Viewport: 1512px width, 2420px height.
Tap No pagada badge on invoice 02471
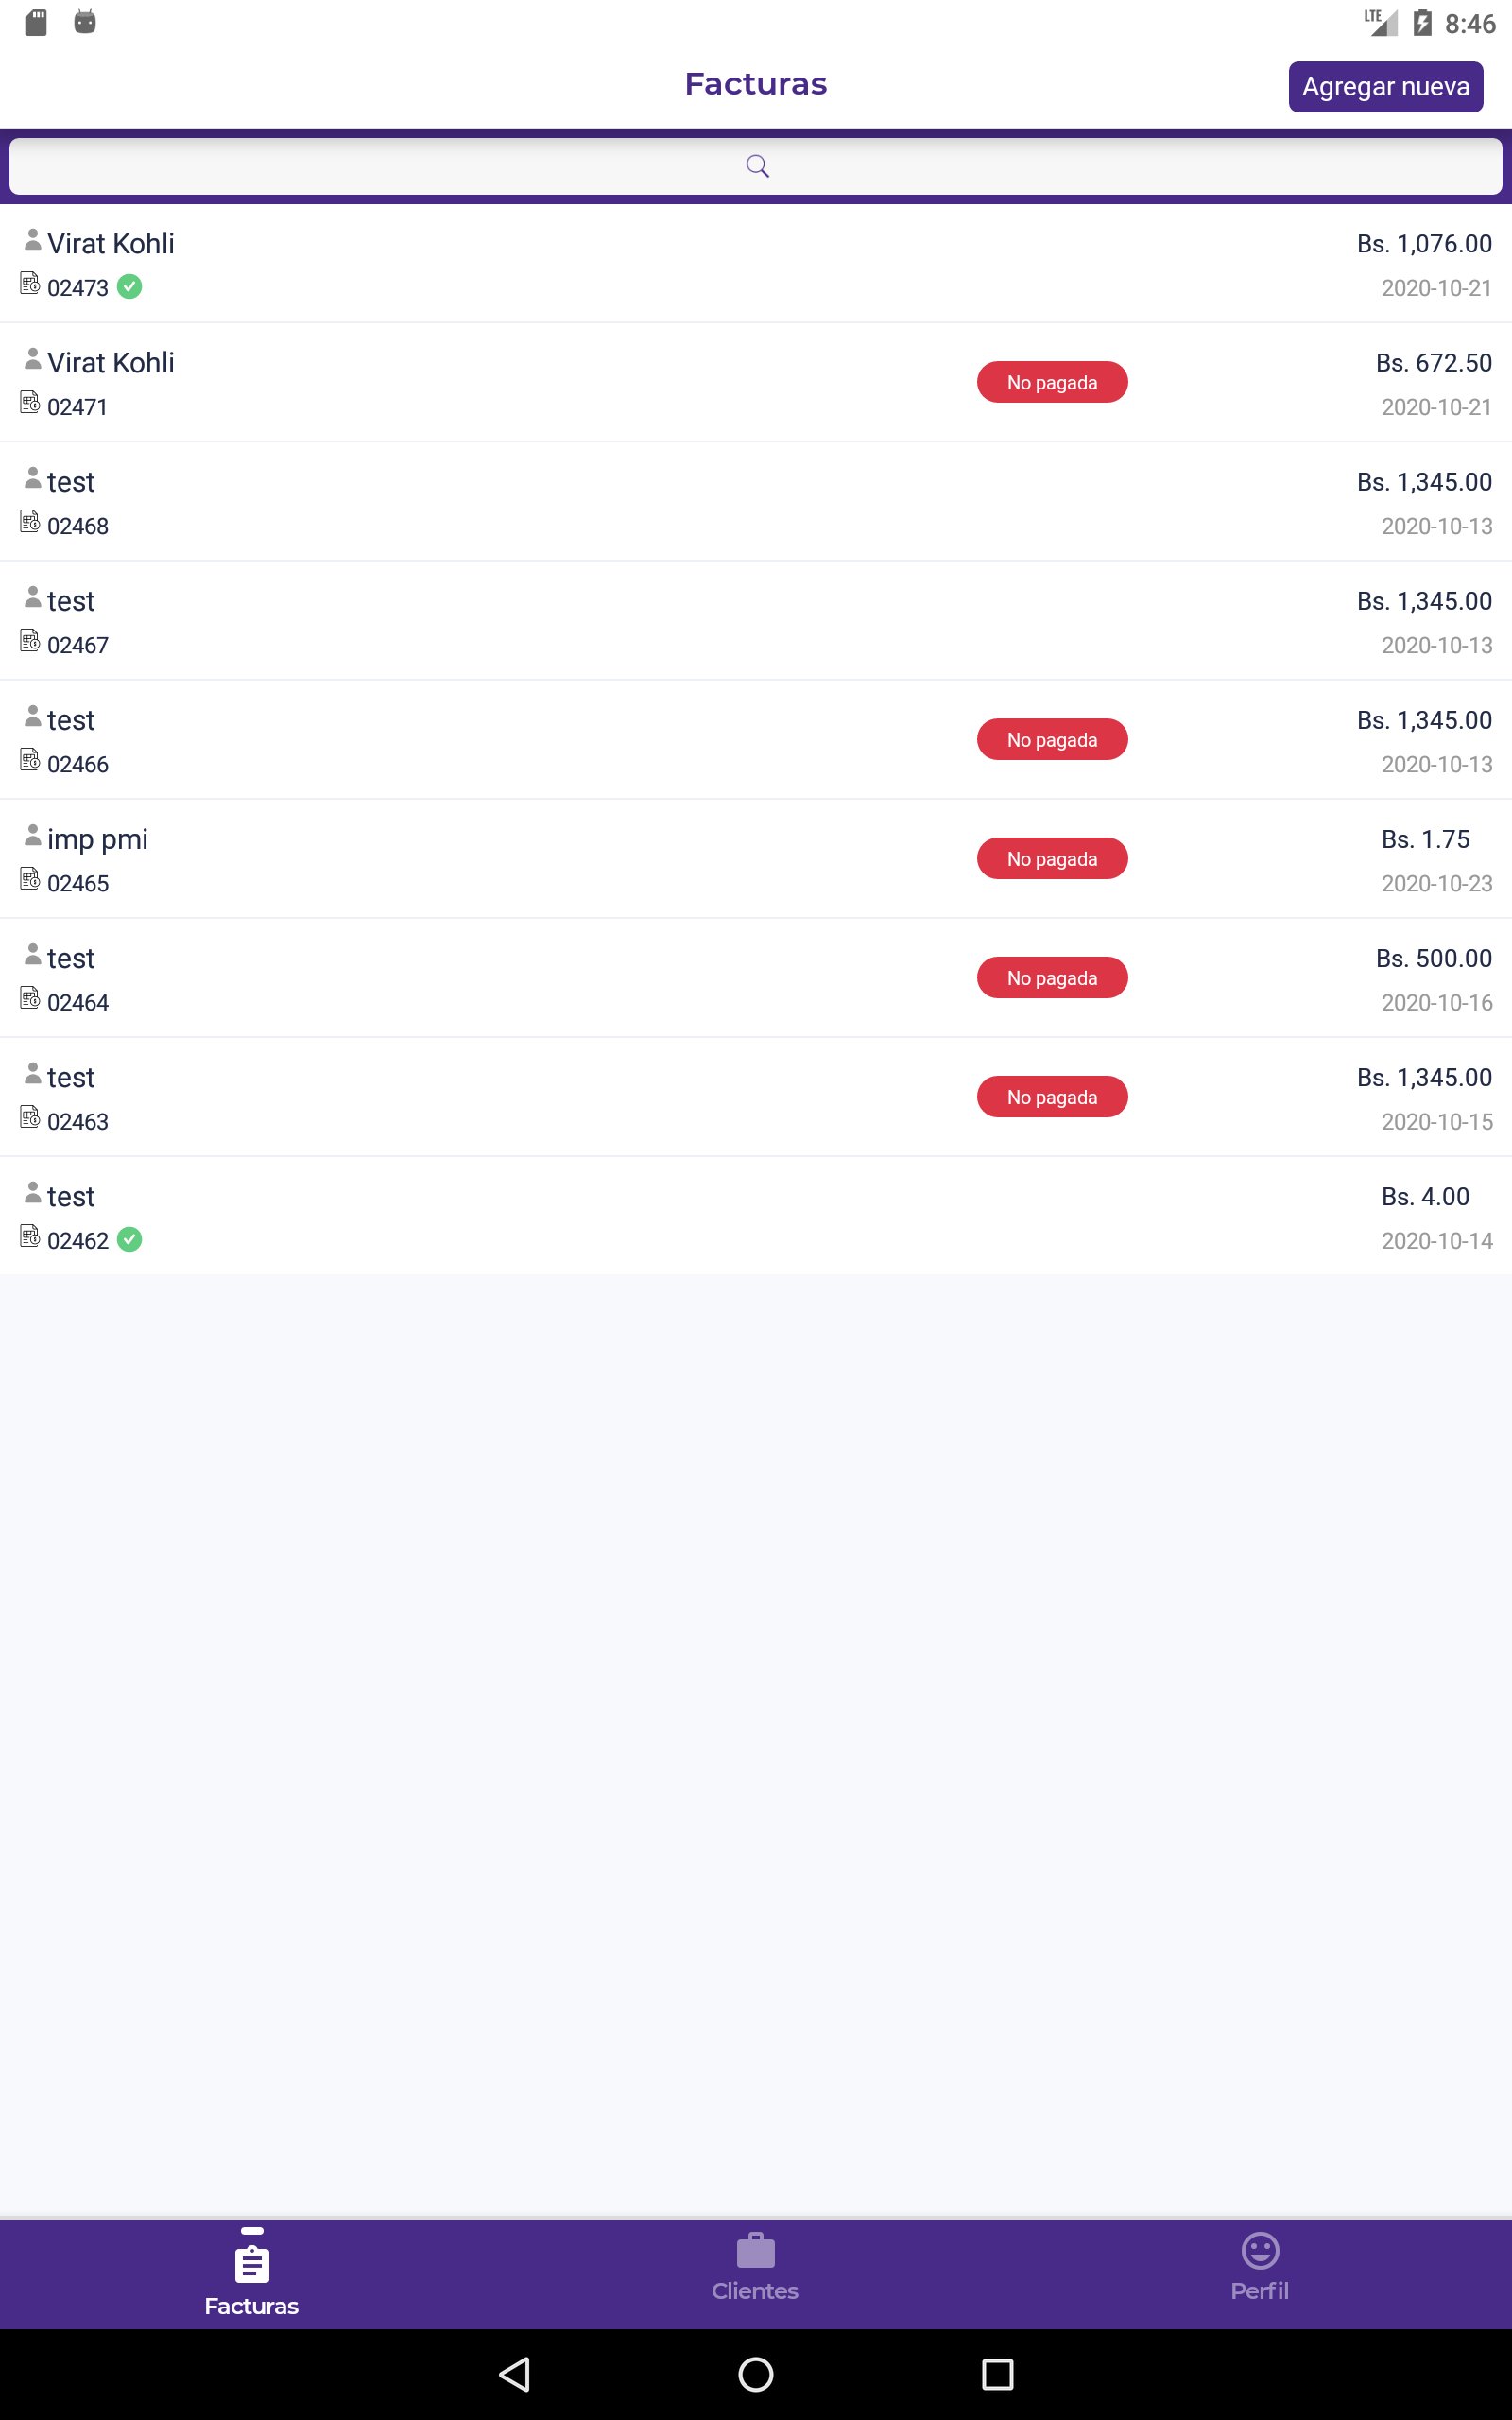point(1052,382)
